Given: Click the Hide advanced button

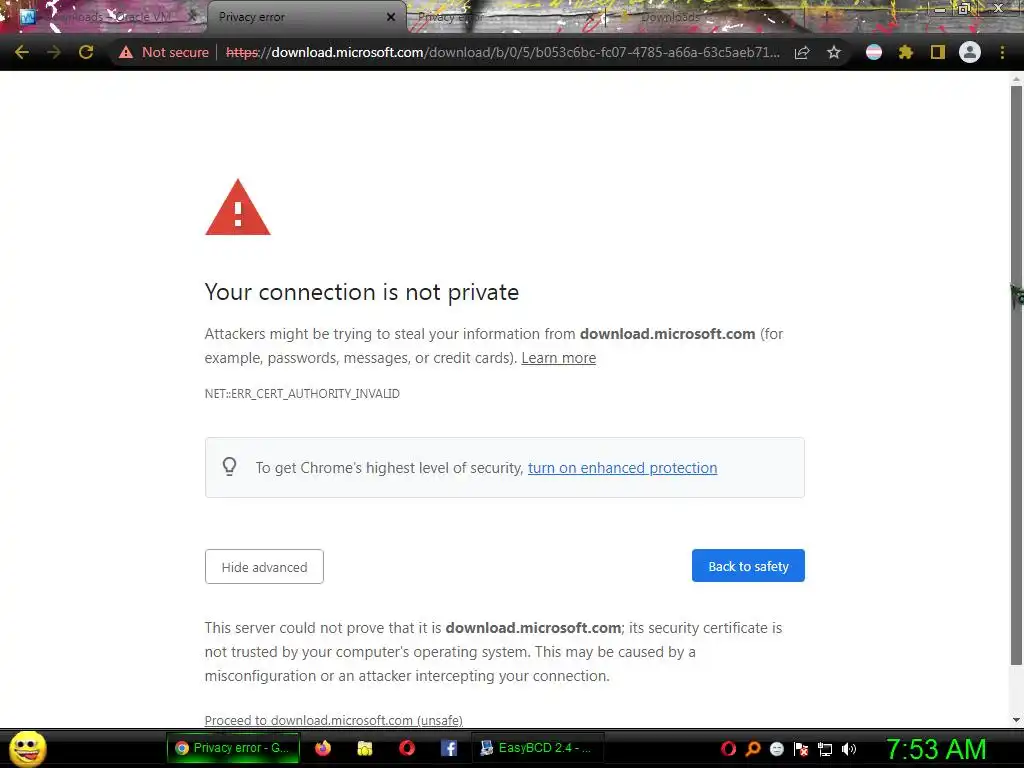Looking at the screenshot, I should coord(264,567).
